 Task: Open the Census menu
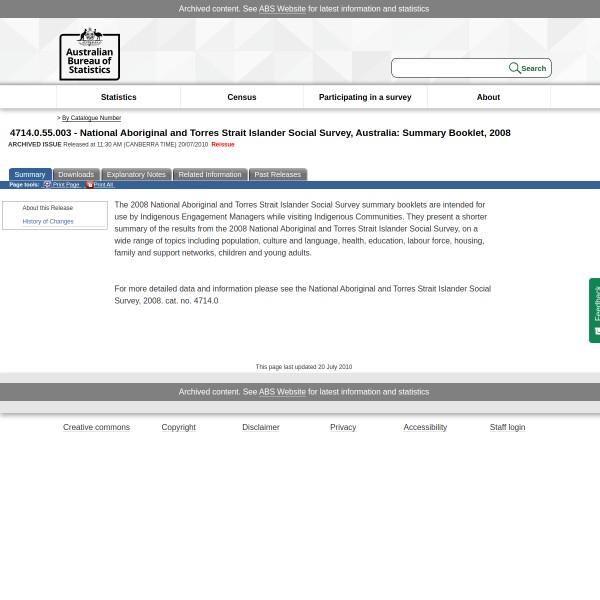pos(242,97)
